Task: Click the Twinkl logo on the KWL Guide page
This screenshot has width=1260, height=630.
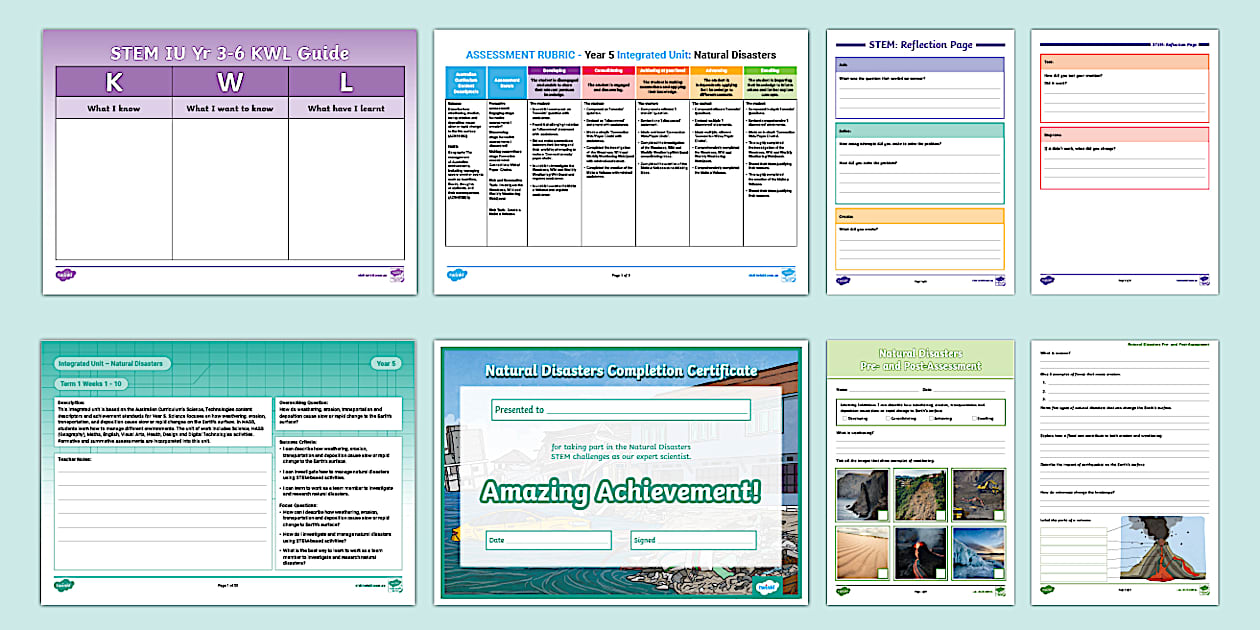Action: point(65,275)
